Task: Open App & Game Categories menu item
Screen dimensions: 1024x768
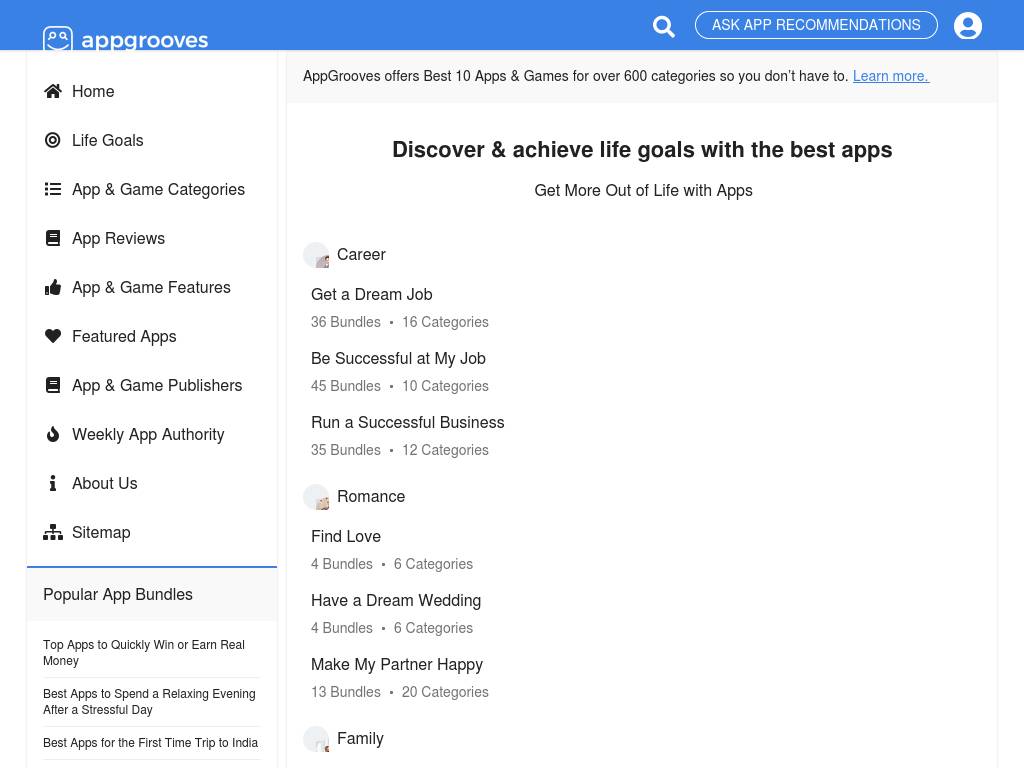Action: (x=158, y=189)
